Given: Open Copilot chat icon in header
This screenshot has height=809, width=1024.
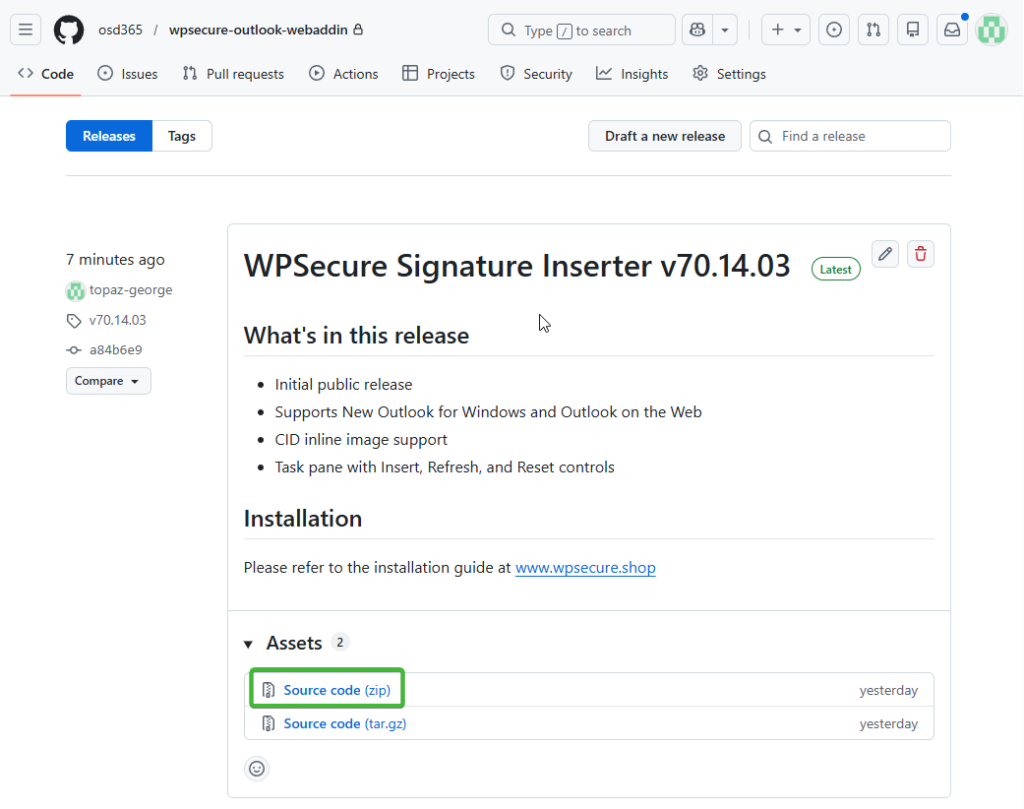Looking at the screenshot, I should (697, 30).
